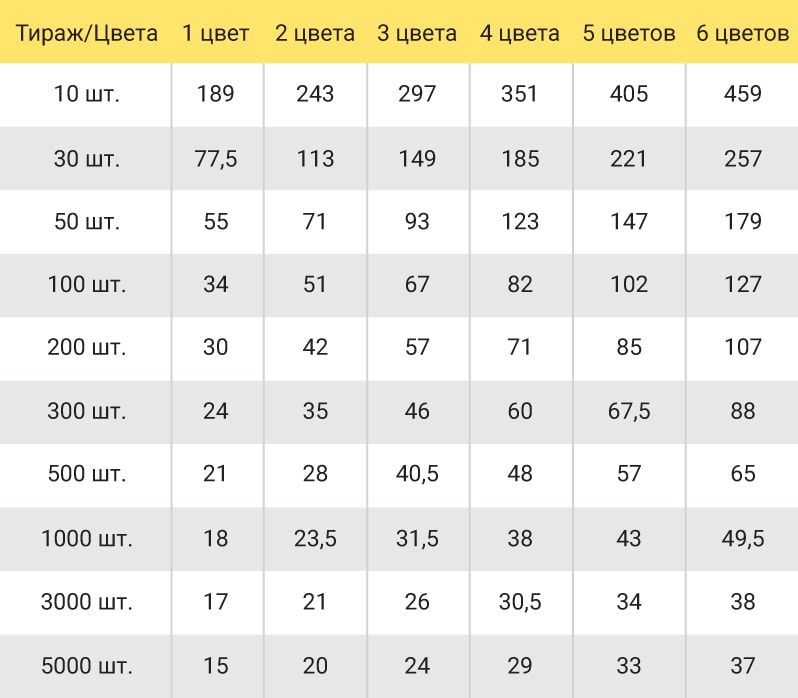Select the "100 шт." row label
The width and height of the screenshot is (798, 698).
(x=87, y=284)
